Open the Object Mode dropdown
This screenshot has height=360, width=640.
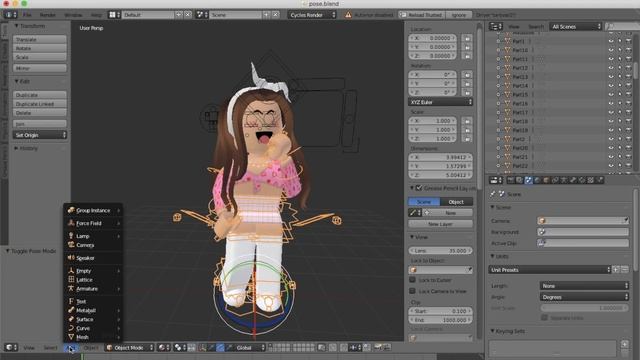pyautogui.click(x=130, y=347)
